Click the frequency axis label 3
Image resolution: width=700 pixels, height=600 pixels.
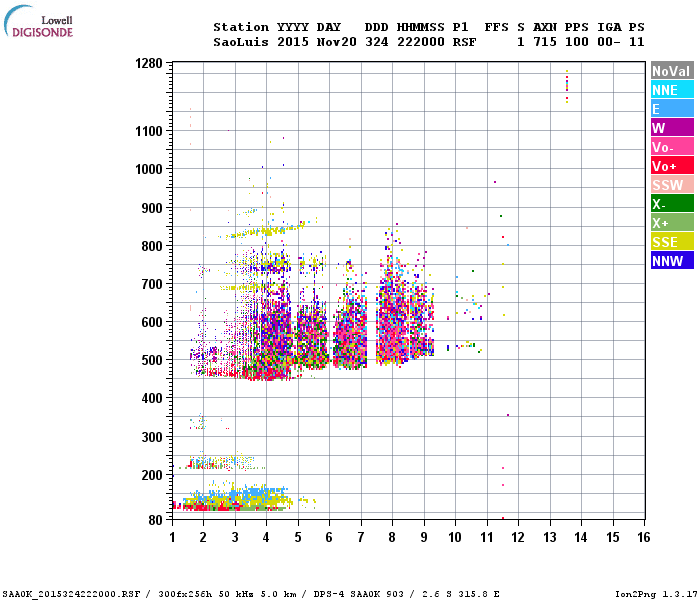click(235, 537)
